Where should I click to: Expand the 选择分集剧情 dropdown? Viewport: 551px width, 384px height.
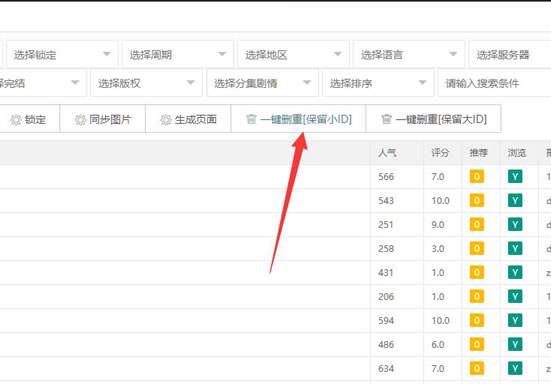pyautogui.click(x=262, y=83)
